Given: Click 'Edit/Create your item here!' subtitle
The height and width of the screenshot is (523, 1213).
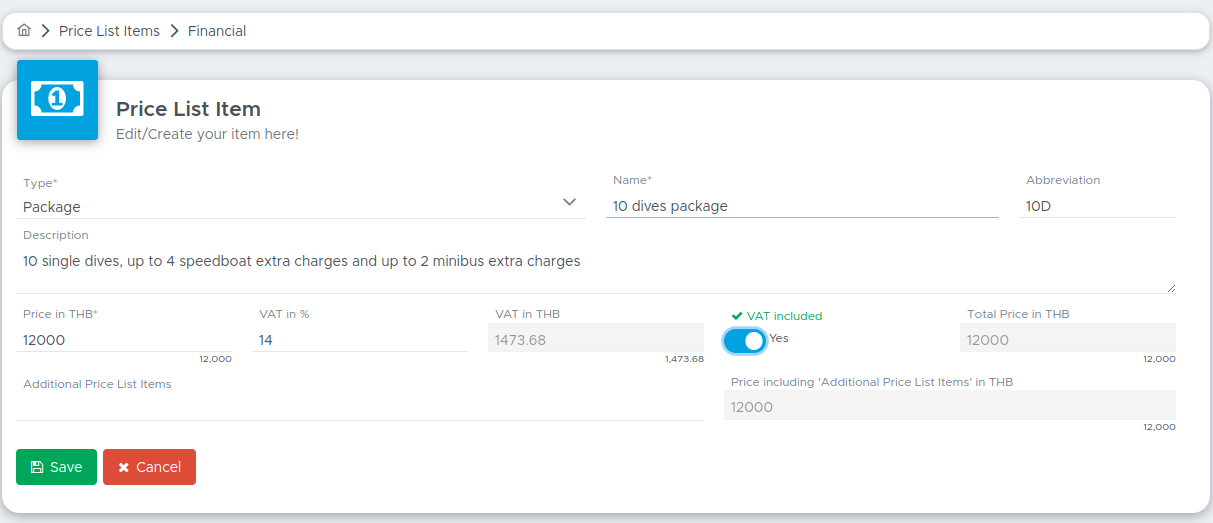Looking at the screenshot, I should [x=207, y=134].
